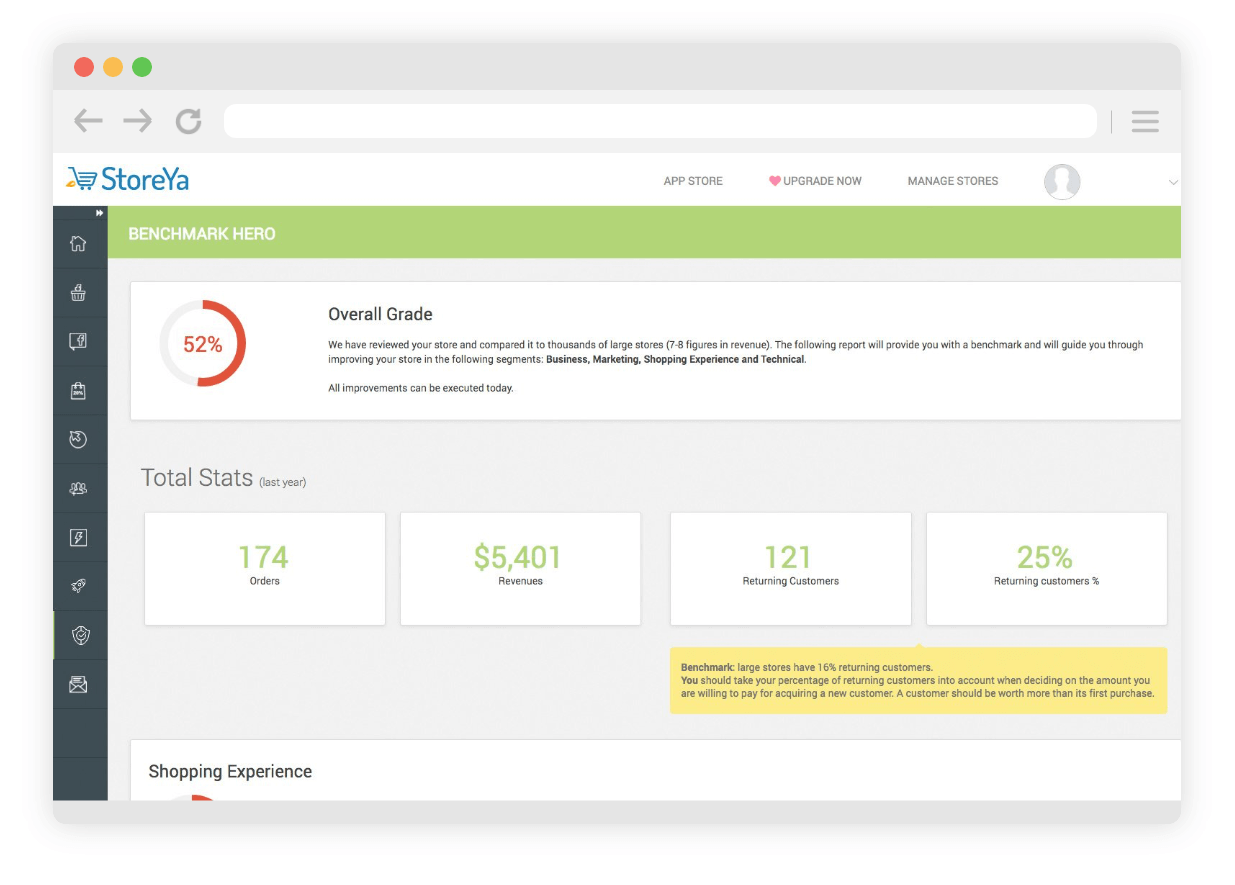Open the discount shopping bag sidebar icon
This screenshot has width=1235, height=885.
(78, 391)
